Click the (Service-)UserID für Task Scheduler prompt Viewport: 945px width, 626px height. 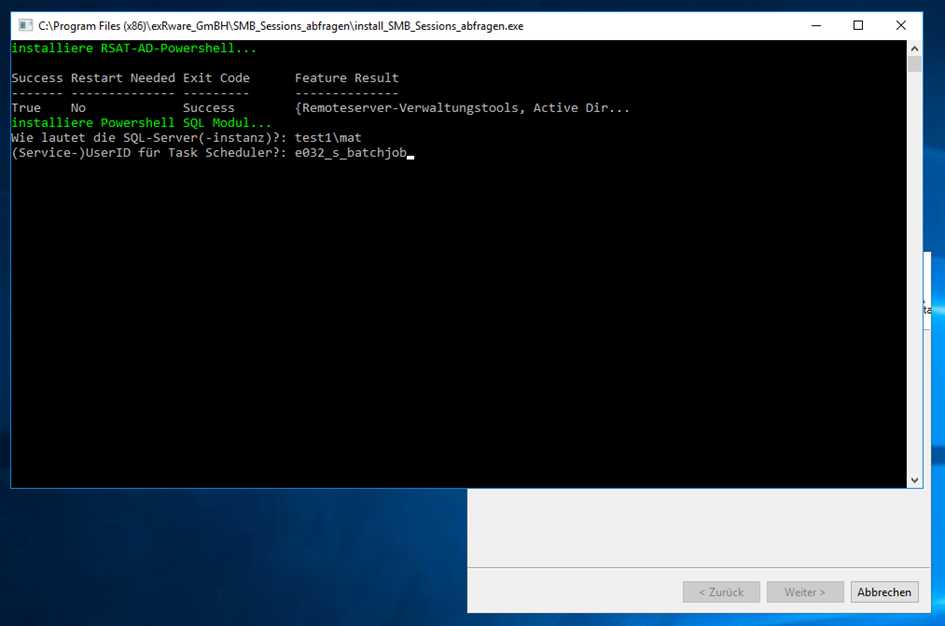(x=149, y=153)
